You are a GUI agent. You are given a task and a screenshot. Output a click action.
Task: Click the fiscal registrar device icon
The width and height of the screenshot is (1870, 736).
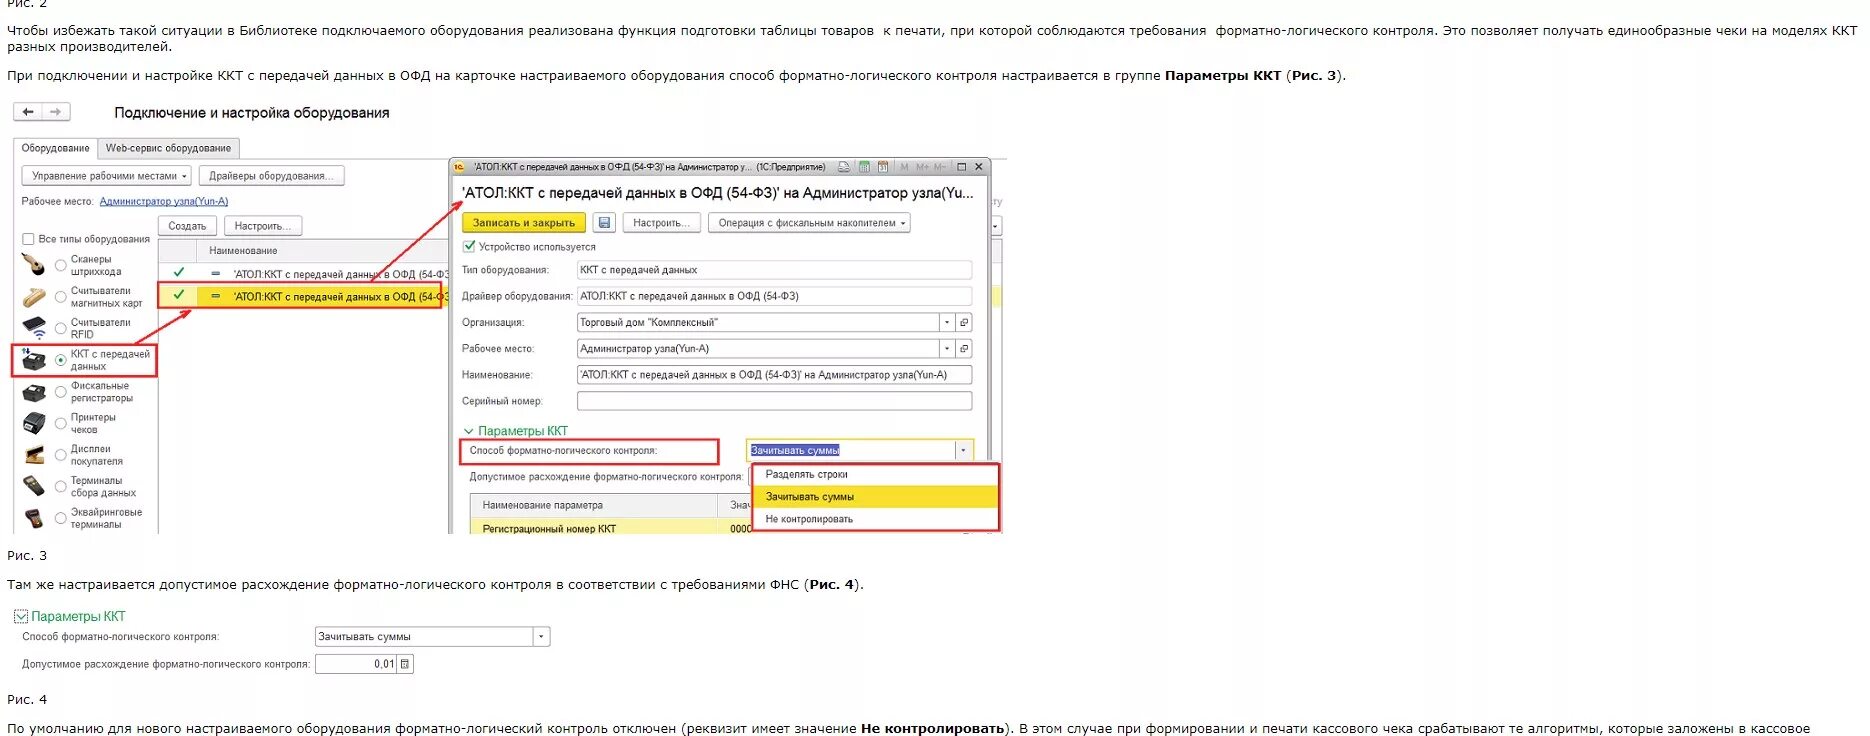(x=34, y=392)
